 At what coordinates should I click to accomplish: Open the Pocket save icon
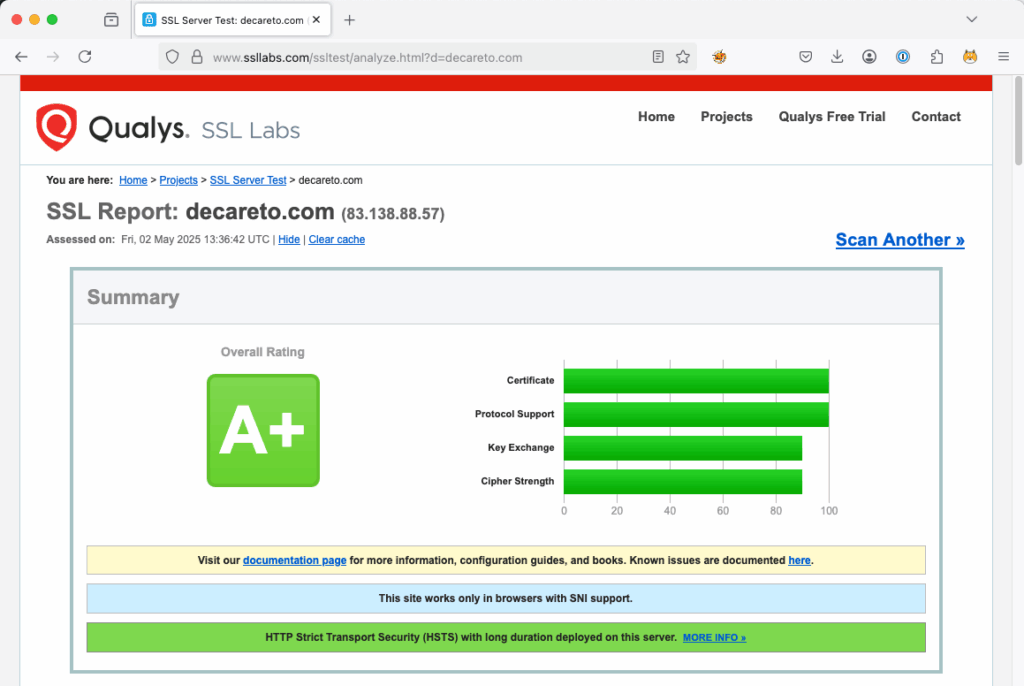[806, 57]
